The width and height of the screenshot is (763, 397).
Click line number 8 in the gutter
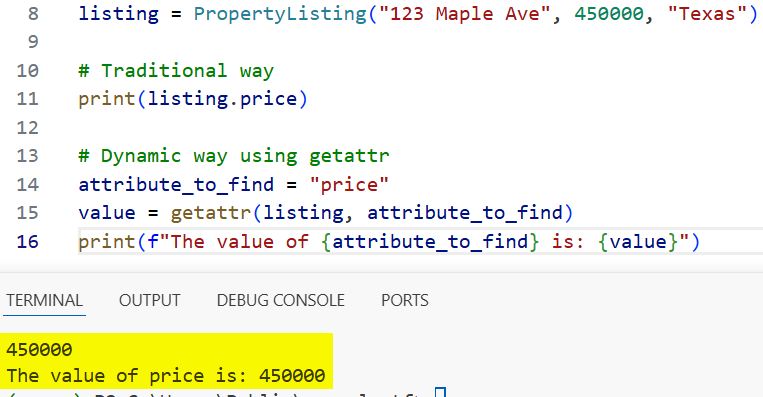pos(33,14)
